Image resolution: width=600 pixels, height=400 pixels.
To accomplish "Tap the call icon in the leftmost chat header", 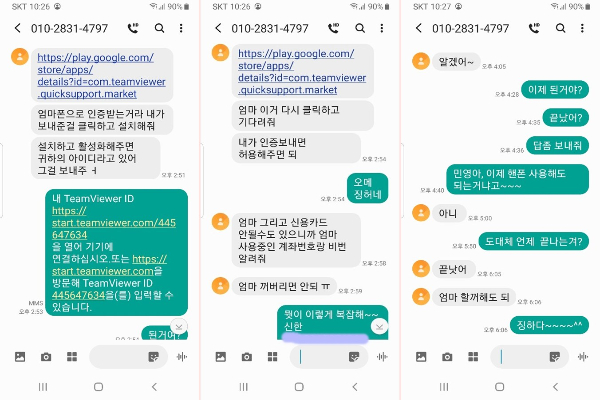I will pyautogui.click(x=133, y=28).
